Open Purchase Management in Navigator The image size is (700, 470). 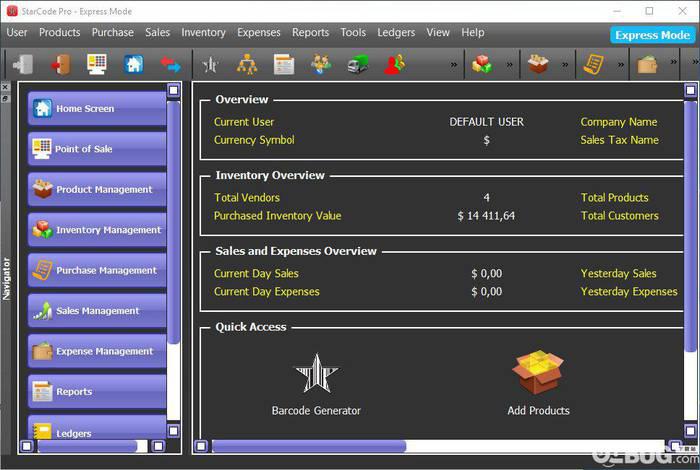point(97,270)
